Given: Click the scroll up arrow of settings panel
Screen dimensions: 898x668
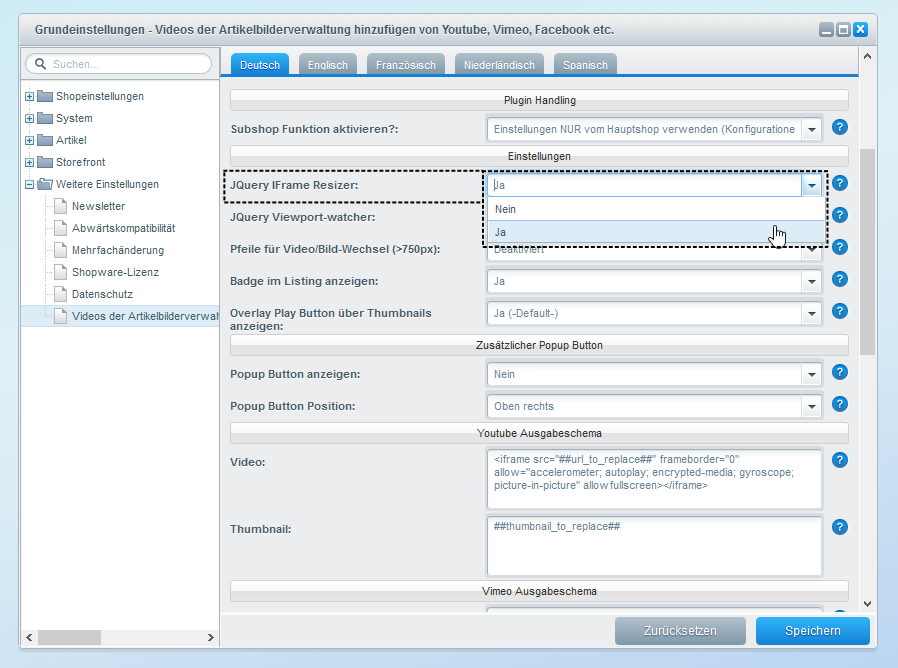Looking at the screenshot, I should pyautogui.click(x=868, y=56).
